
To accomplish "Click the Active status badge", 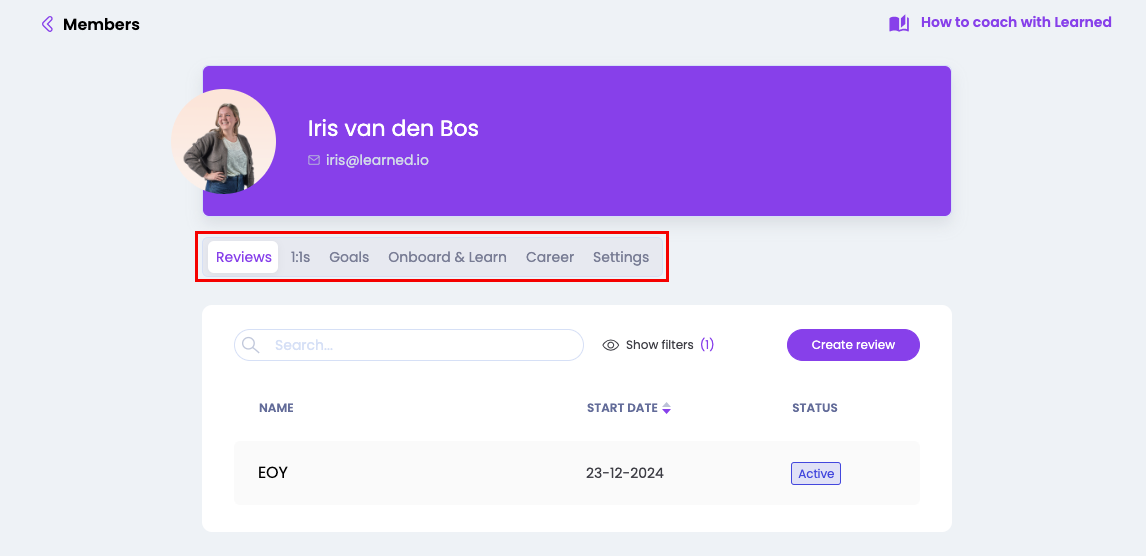I will tap(815, 473).
